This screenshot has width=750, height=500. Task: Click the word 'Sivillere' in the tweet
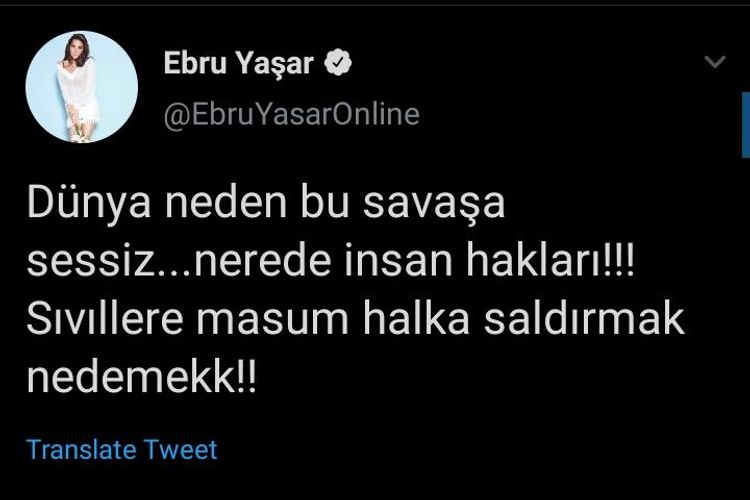coord(105,319)
